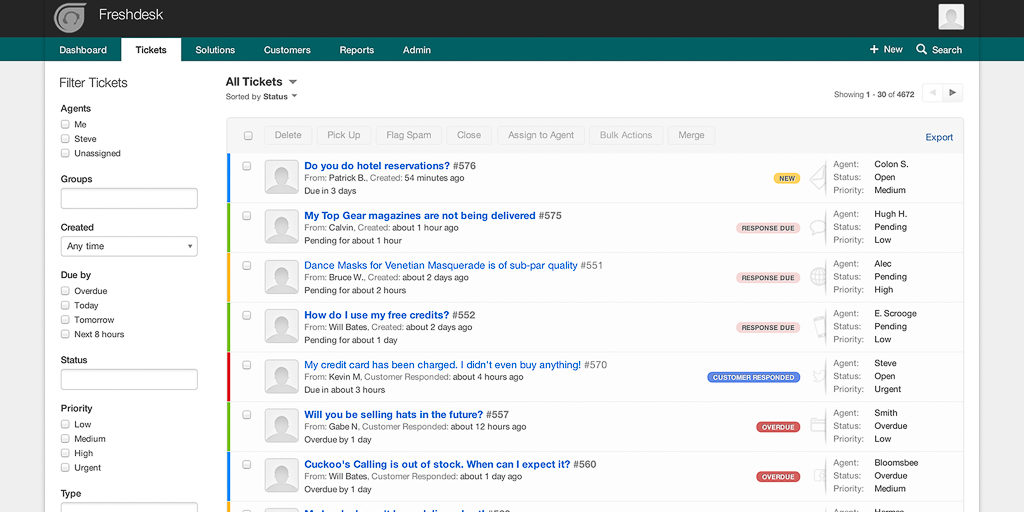
Task: Click the mobile source icon on ticket #552
Action: coord(819,327)
